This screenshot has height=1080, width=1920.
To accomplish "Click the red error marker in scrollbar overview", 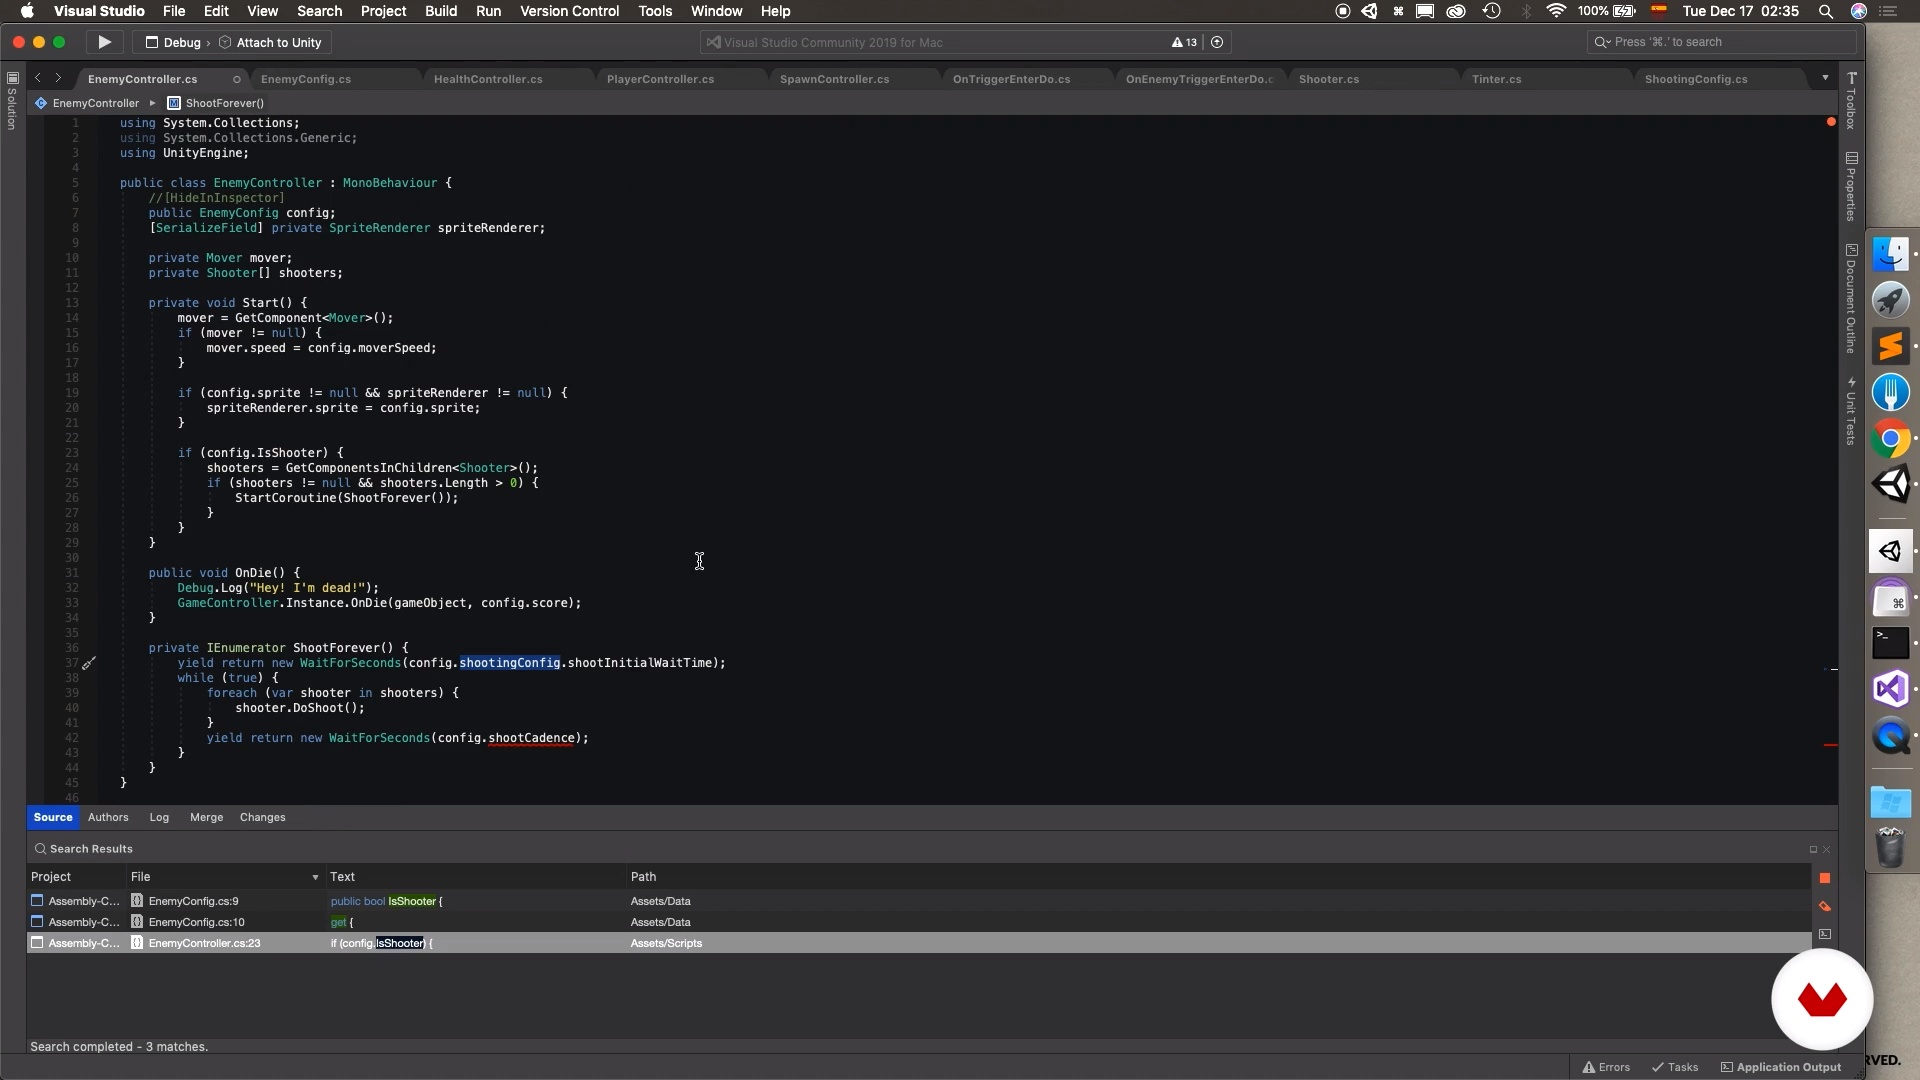I will pyautogui.click(x=1831, y=745).
